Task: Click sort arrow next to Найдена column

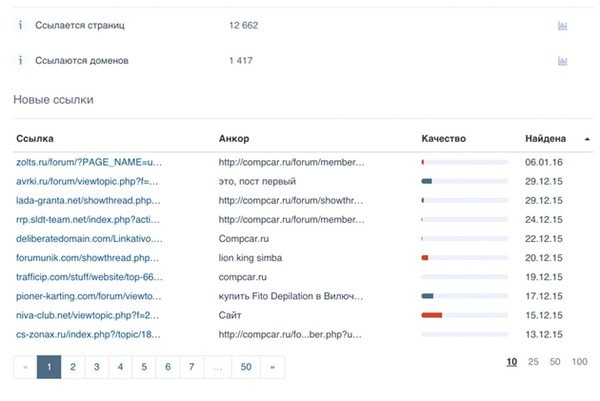Action: pyautogui.click(x=587, y=139)
